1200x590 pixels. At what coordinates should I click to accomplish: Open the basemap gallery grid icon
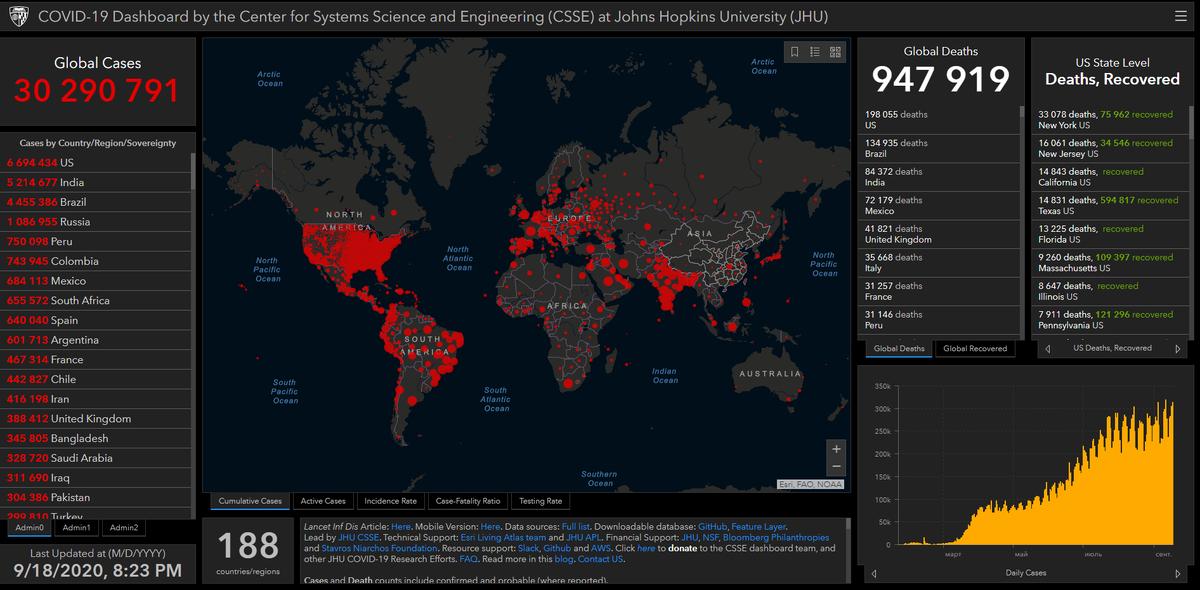click(x=835, y=52)
